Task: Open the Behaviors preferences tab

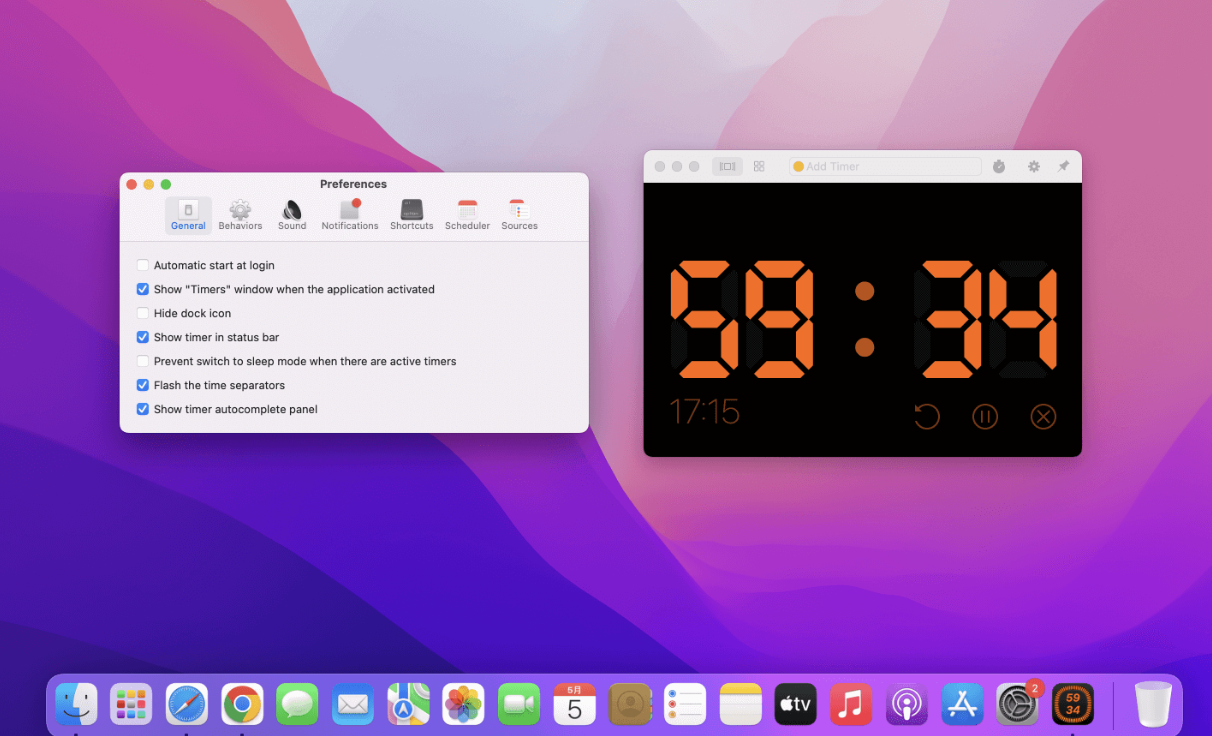Action: click(x=240, y=215)
